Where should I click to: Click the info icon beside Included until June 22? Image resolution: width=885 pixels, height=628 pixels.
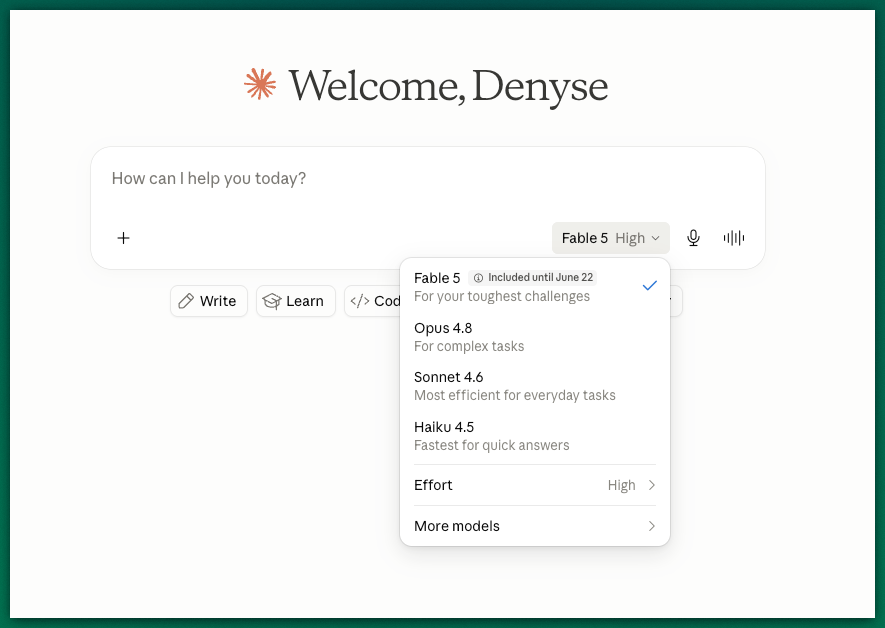click(478, 278)
